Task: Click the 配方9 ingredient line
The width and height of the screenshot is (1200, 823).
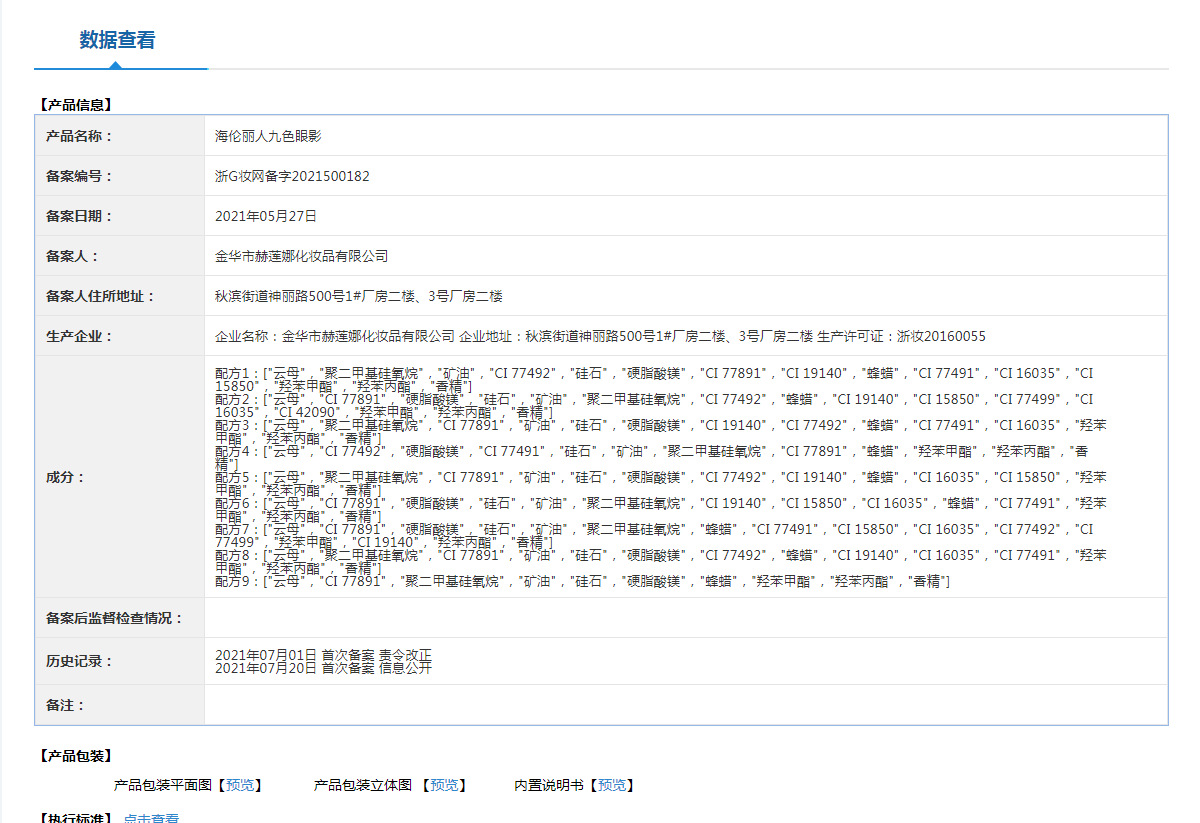Action: (582, 581)
